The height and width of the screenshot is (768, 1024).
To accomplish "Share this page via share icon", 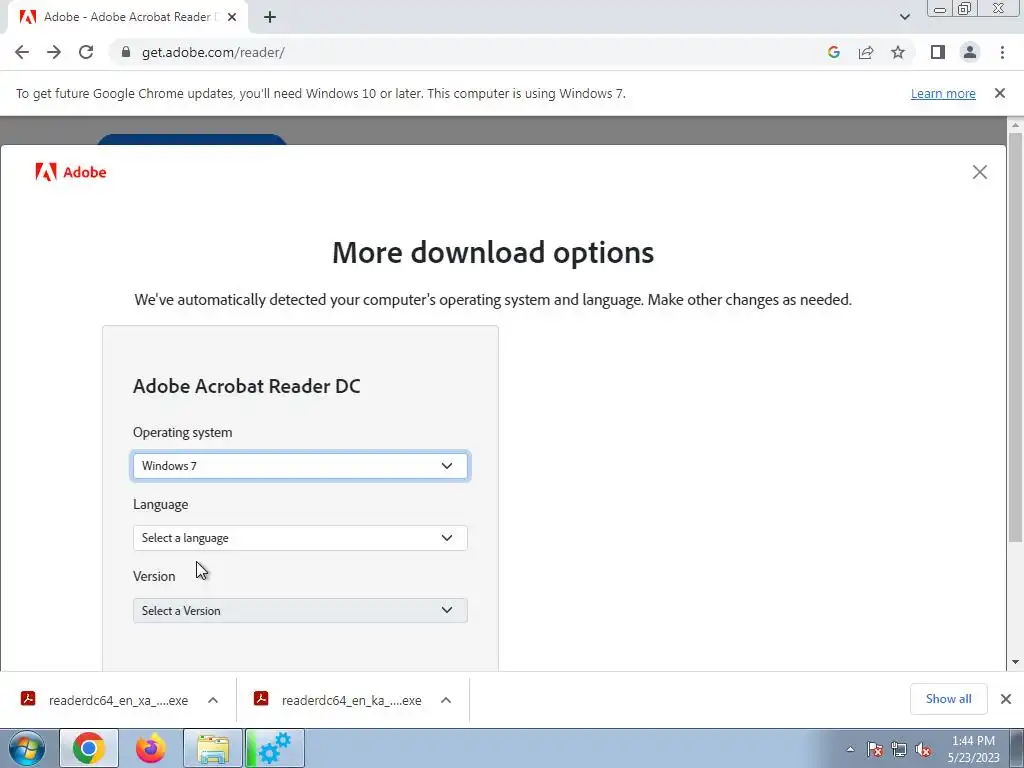I will coord(866,52).
